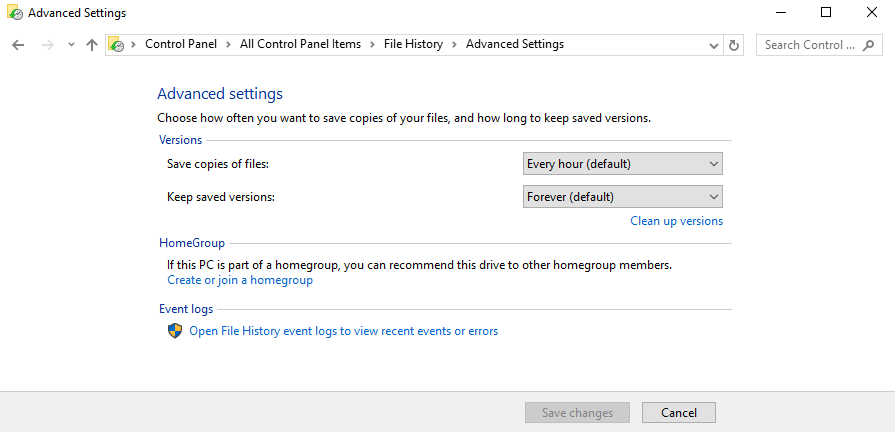Open the Keep saved versions dropdown
Screen dimensions: 895x432
click(623, 197)
